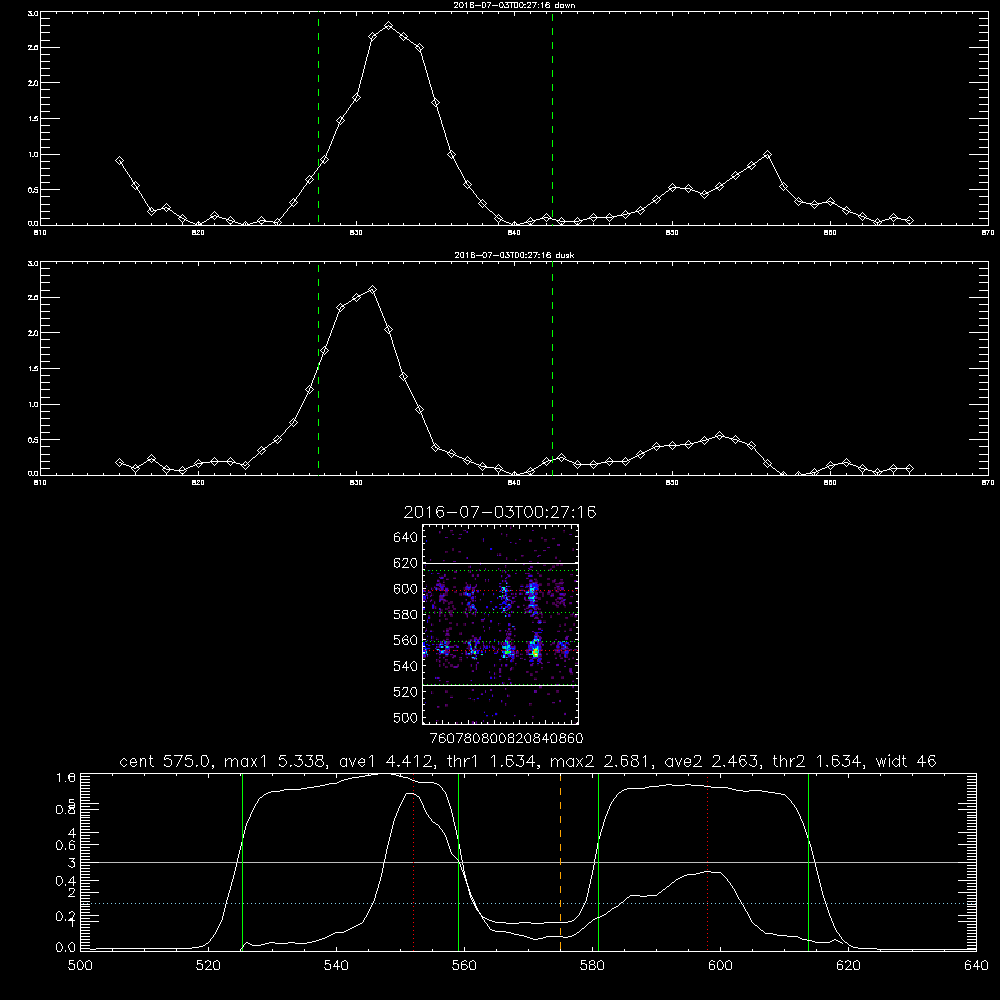Click the '640' y-axis label beside spectrogram
1000x1000 pixels.
(x=406, y=537)
